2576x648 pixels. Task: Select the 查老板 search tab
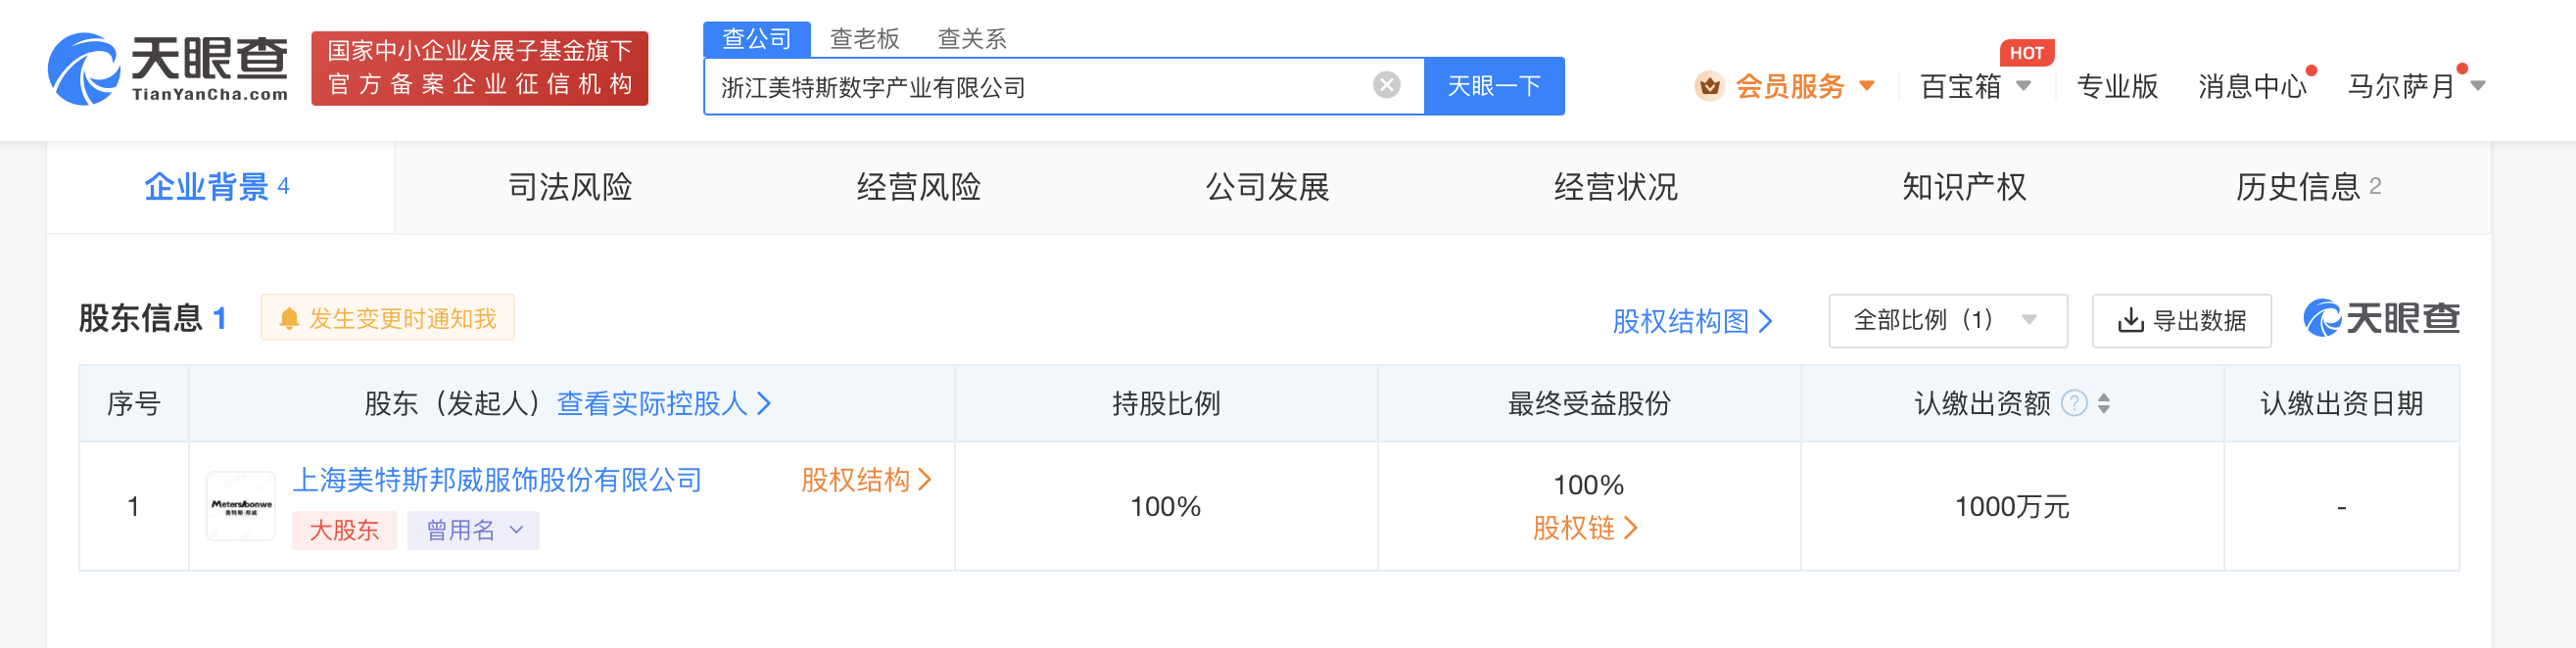pyautogui.click(x=865, y=39)
